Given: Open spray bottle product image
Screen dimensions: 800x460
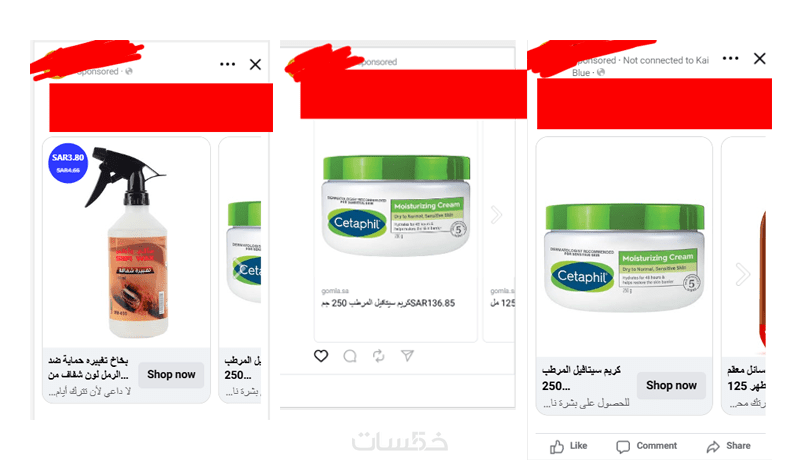Looking at the screenshot, I should [128, 243].
